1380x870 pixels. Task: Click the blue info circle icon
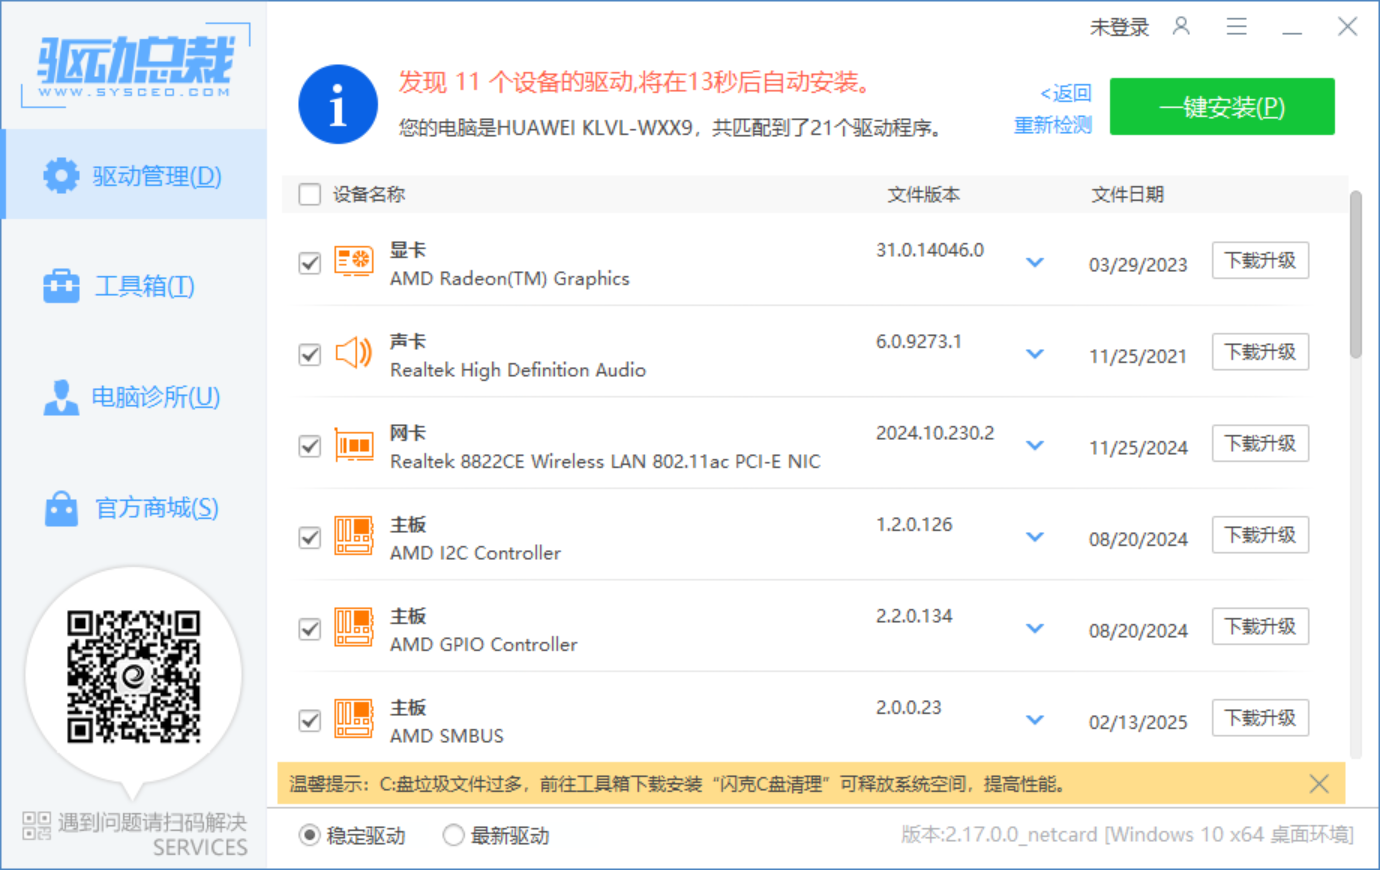click(x=338, y=104)
